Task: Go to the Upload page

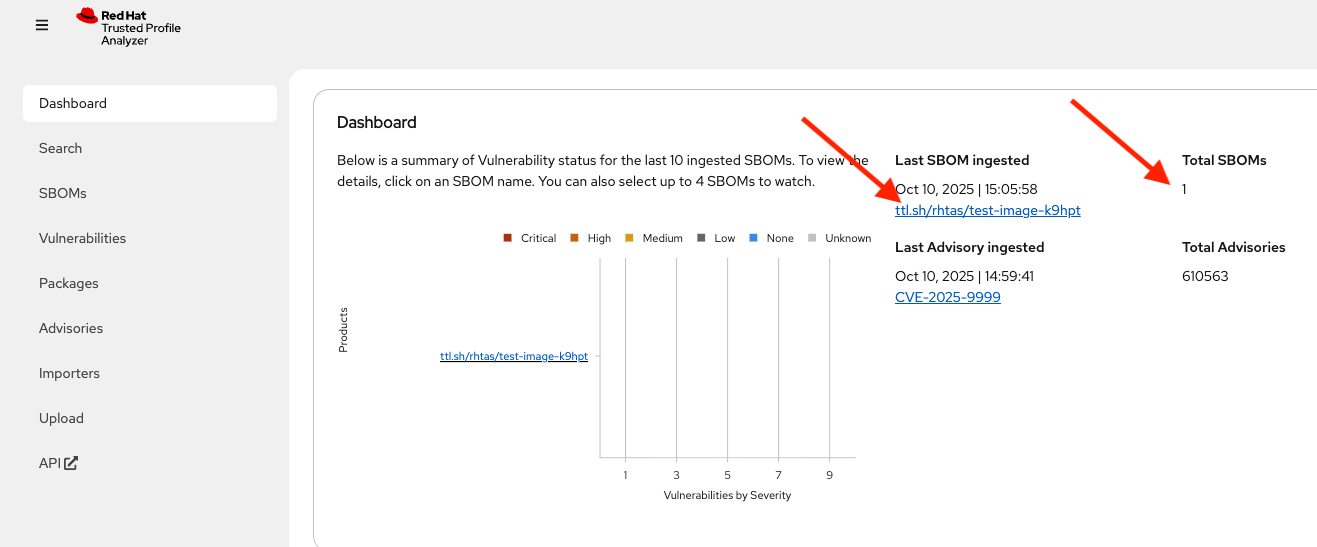Action: (61, 418)
